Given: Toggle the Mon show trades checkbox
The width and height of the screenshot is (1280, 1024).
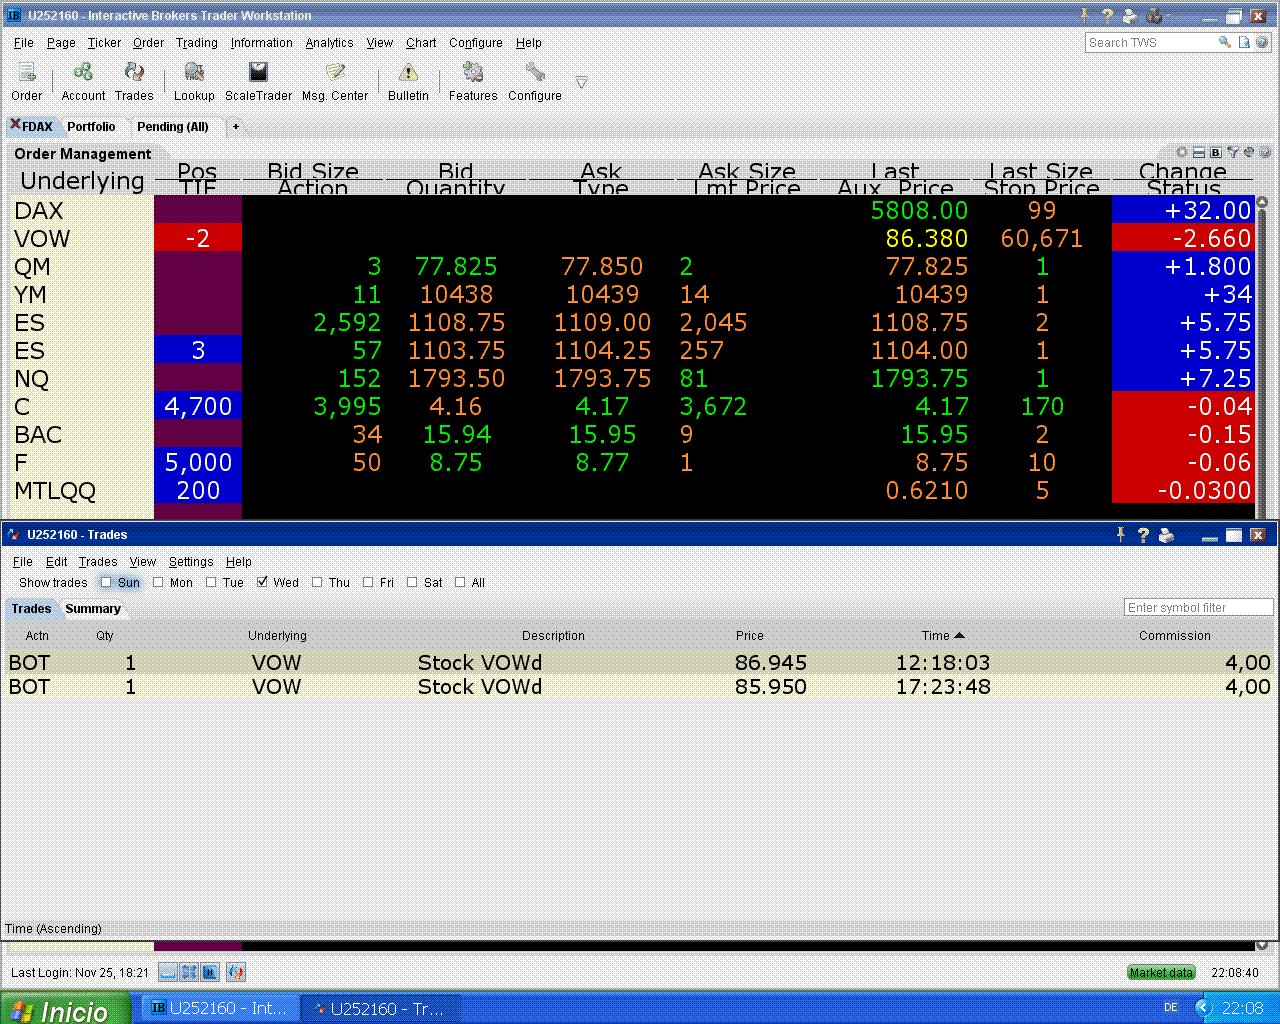Looking at the screenshot, I should pyautogui.click(x=158, y=582).
